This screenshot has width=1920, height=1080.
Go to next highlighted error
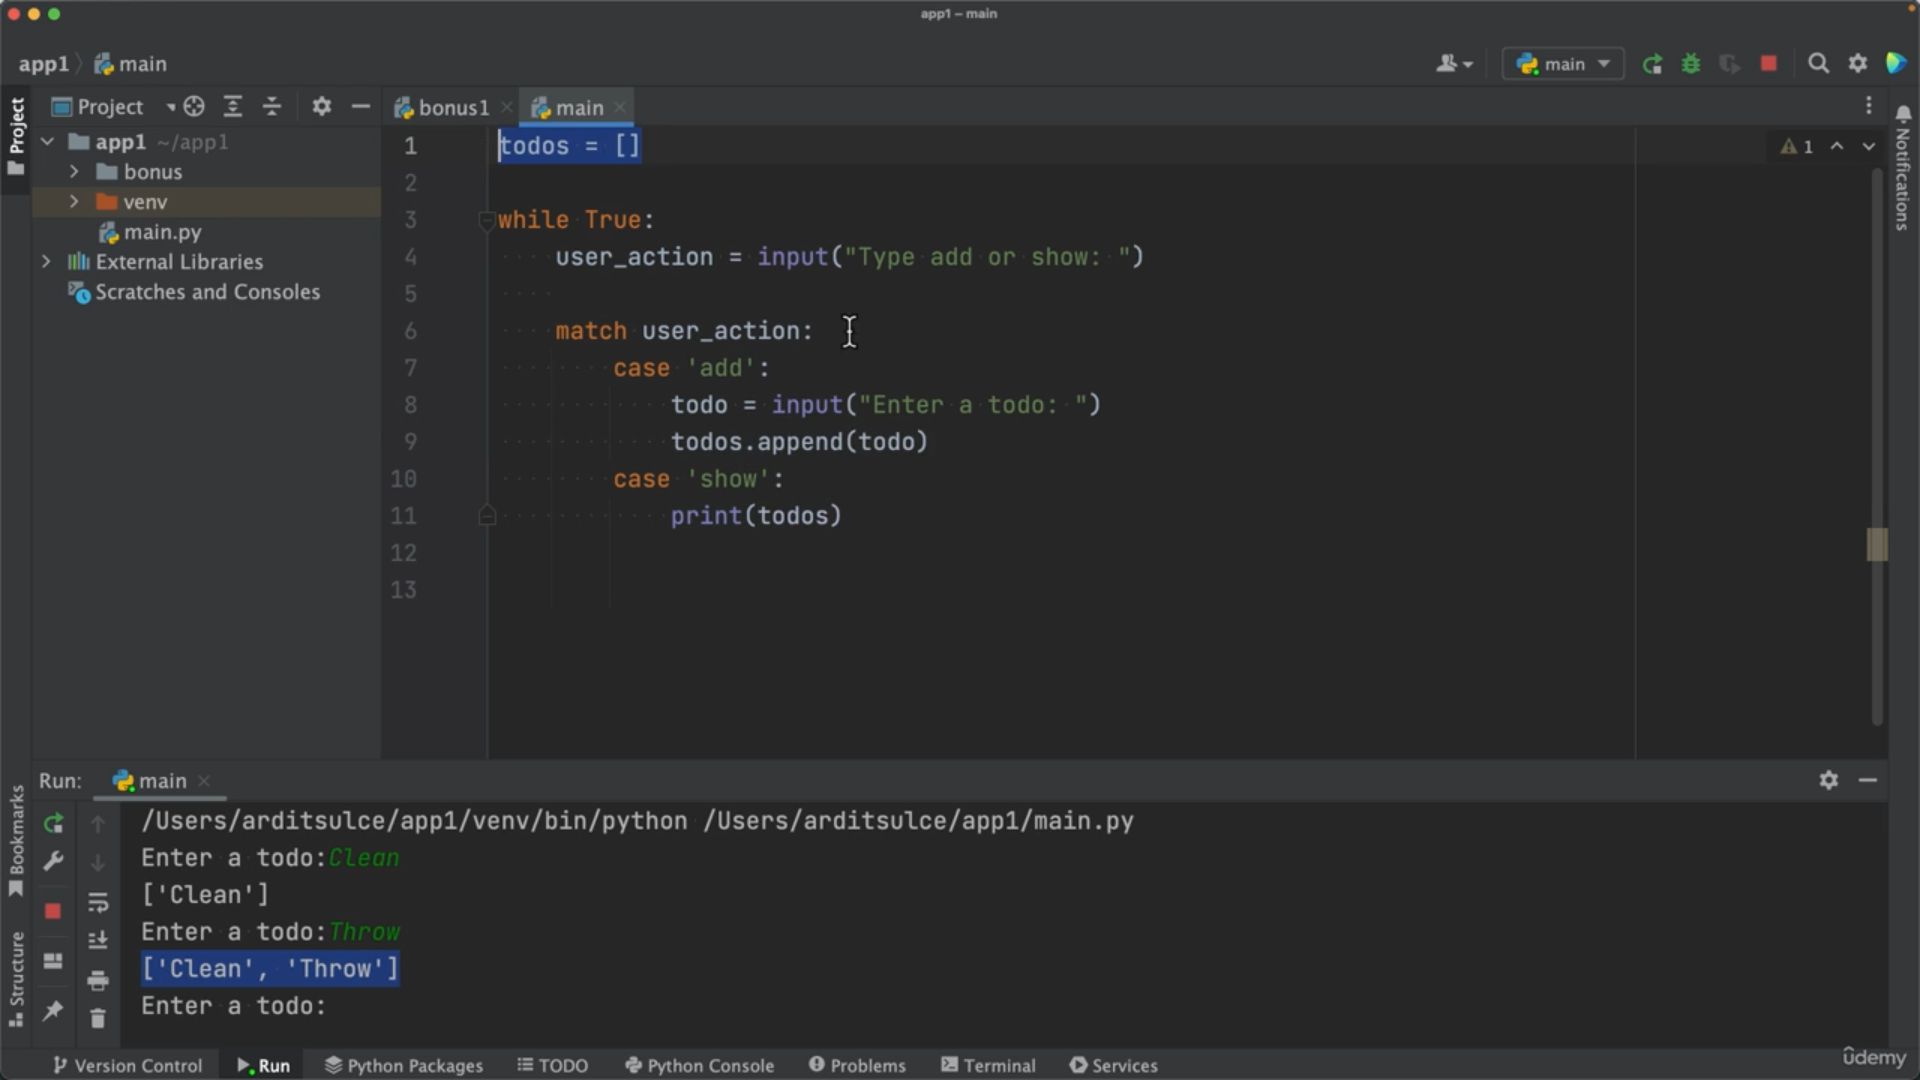pyautogui.click(x=1868, y=146)
